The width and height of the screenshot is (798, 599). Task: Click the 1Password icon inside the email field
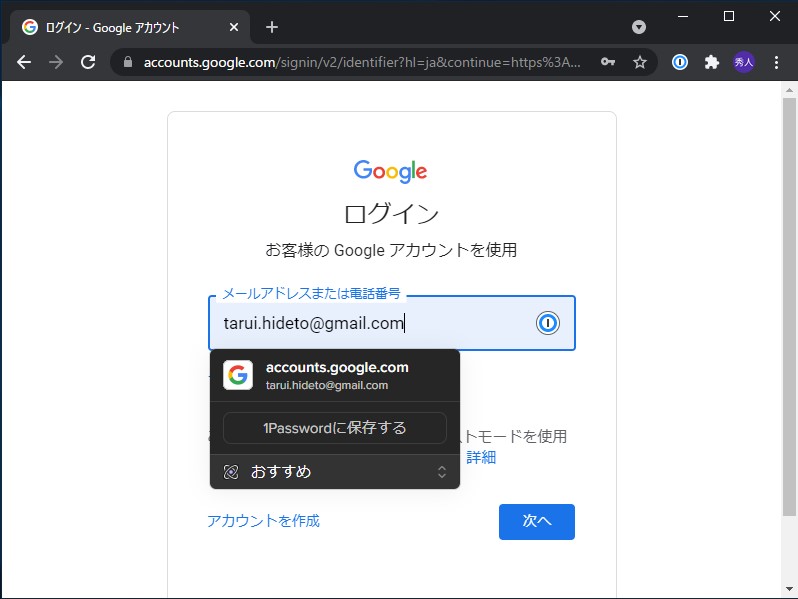point(548,323)
